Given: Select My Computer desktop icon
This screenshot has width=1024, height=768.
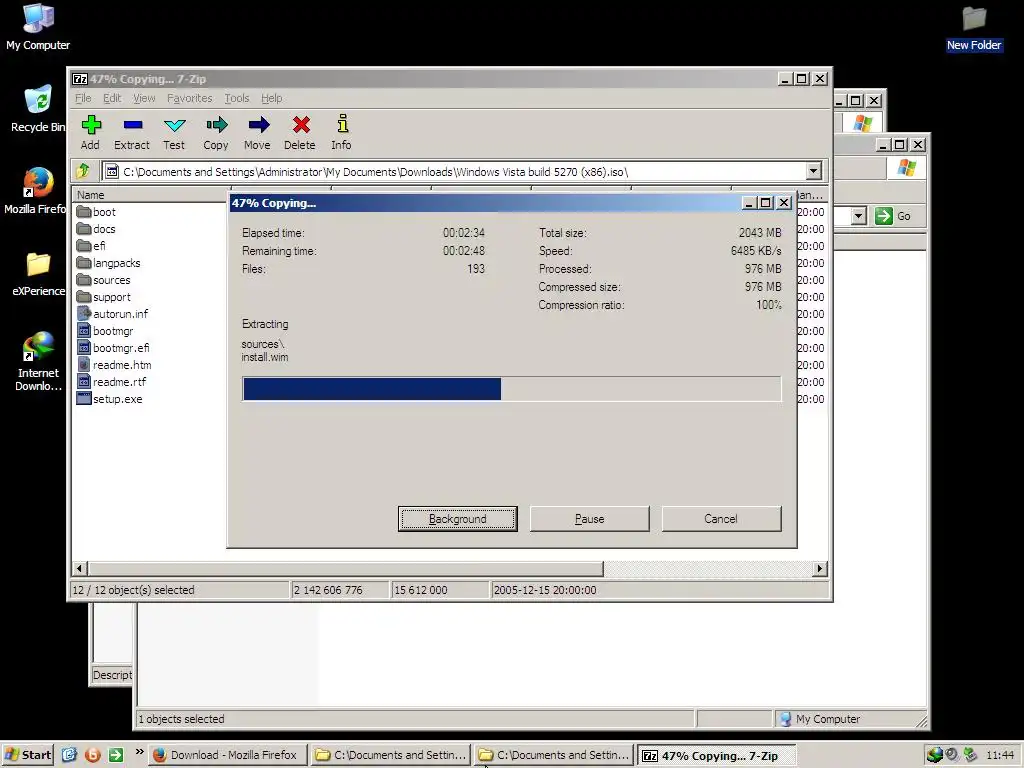Looking at the screenshot, I should [x=38, y=27].
